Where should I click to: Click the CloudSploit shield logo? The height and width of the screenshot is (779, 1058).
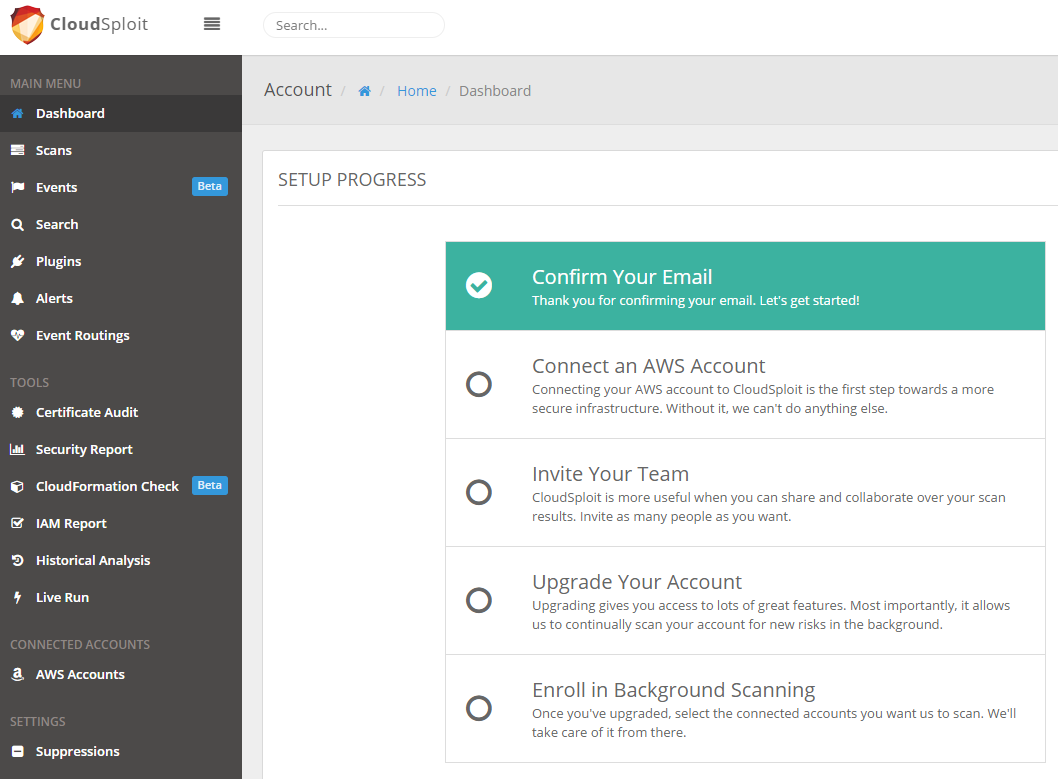pos(28,25)
